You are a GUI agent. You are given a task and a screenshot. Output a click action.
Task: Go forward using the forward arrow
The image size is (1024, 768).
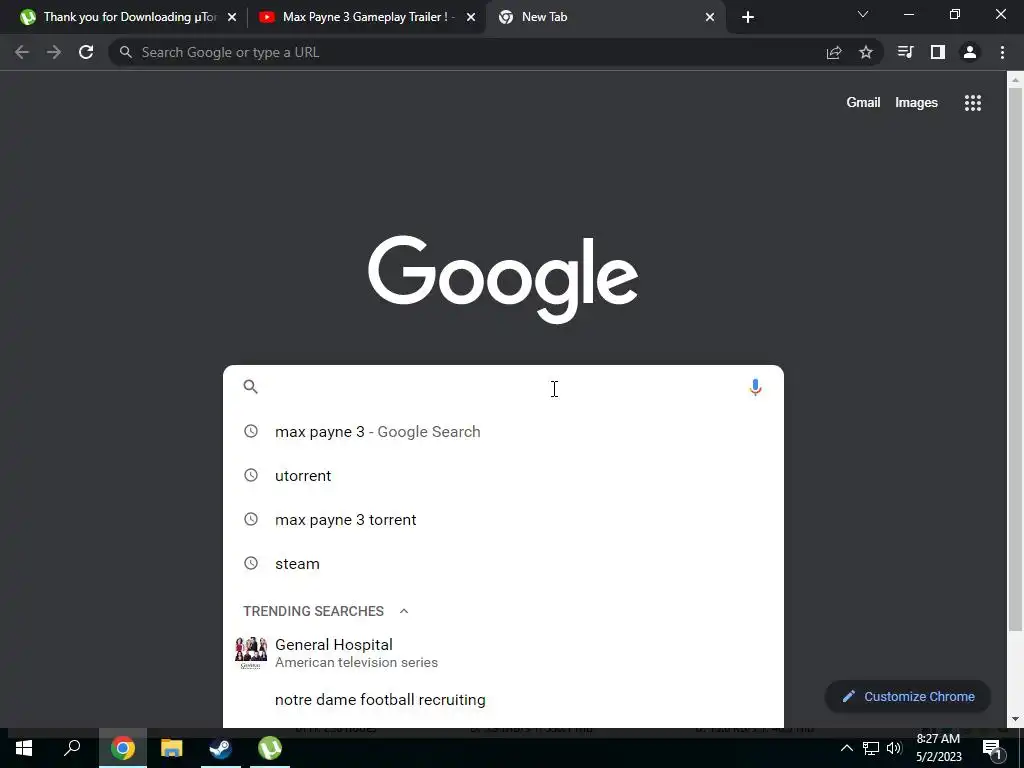pos(54,52)
